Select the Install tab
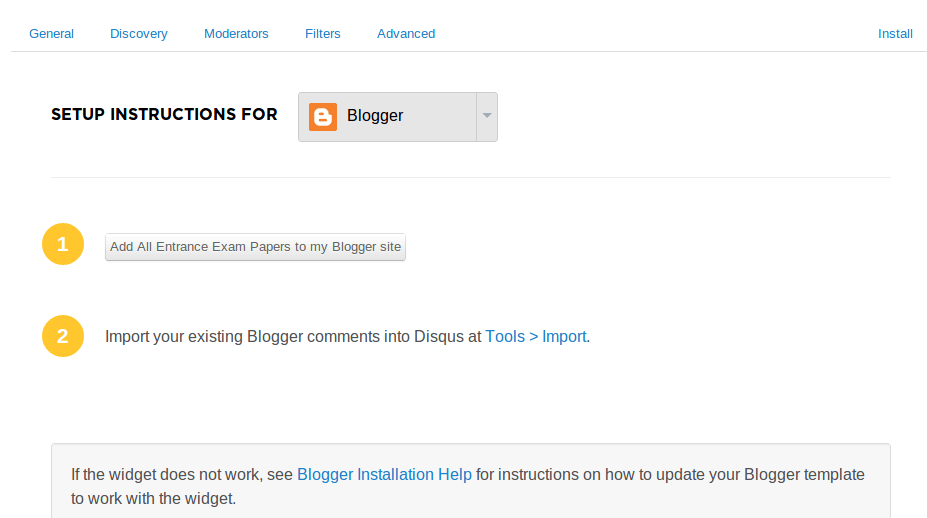The width and height of the screenshot is (927, 518). point(895,34)
